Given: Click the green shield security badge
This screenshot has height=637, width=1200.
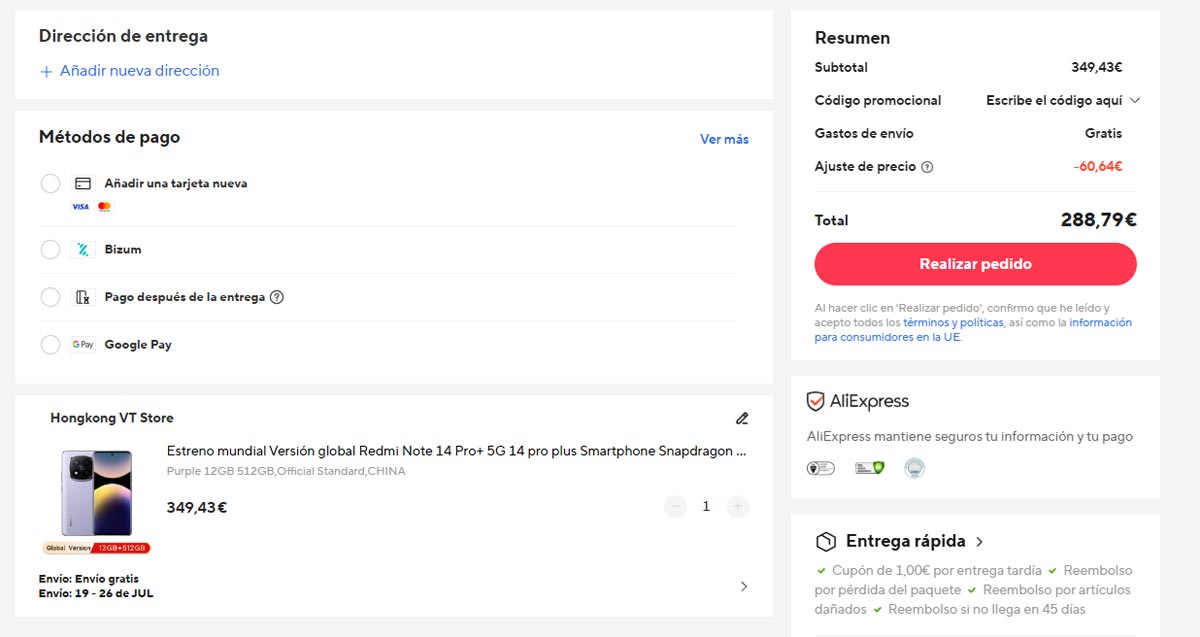Looking at the screenshot, I should point(869,467).
